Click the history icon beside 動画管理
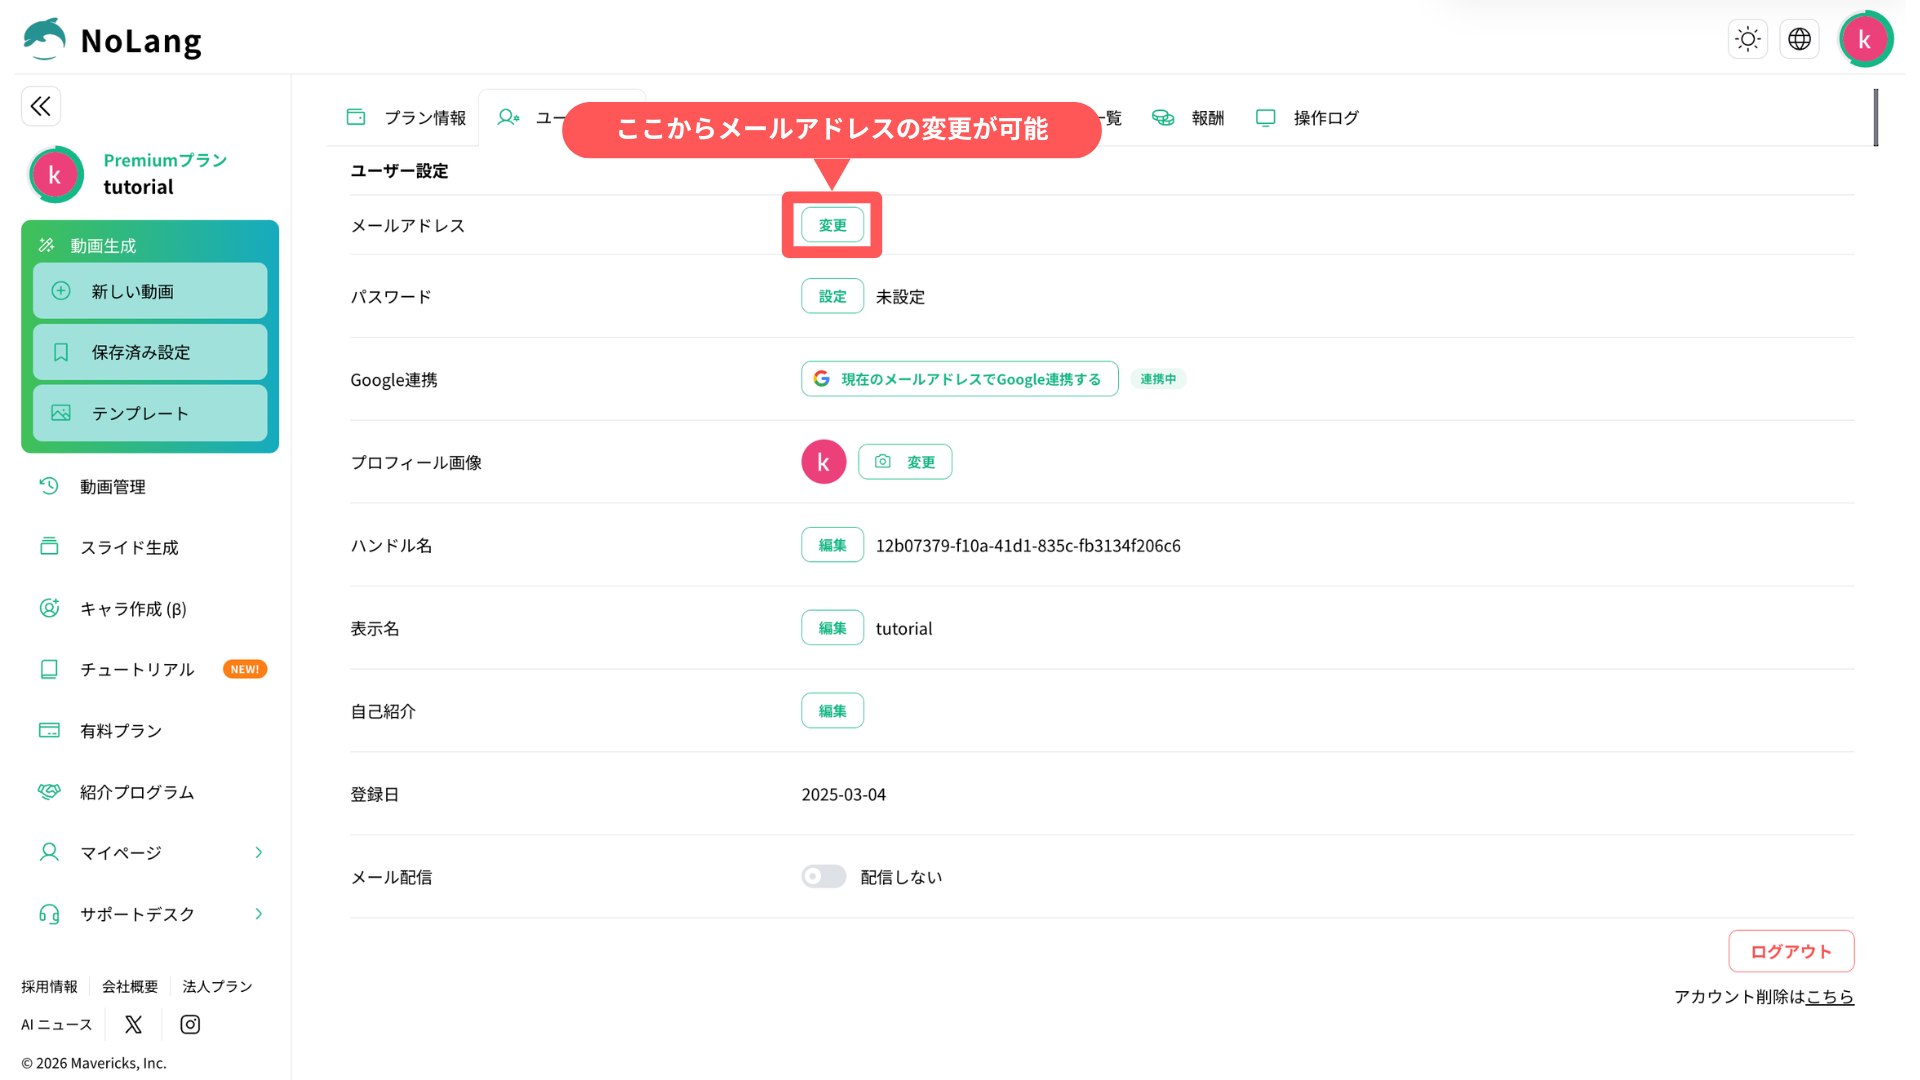The image size is (1920, 1080). (x=49, y=486)
